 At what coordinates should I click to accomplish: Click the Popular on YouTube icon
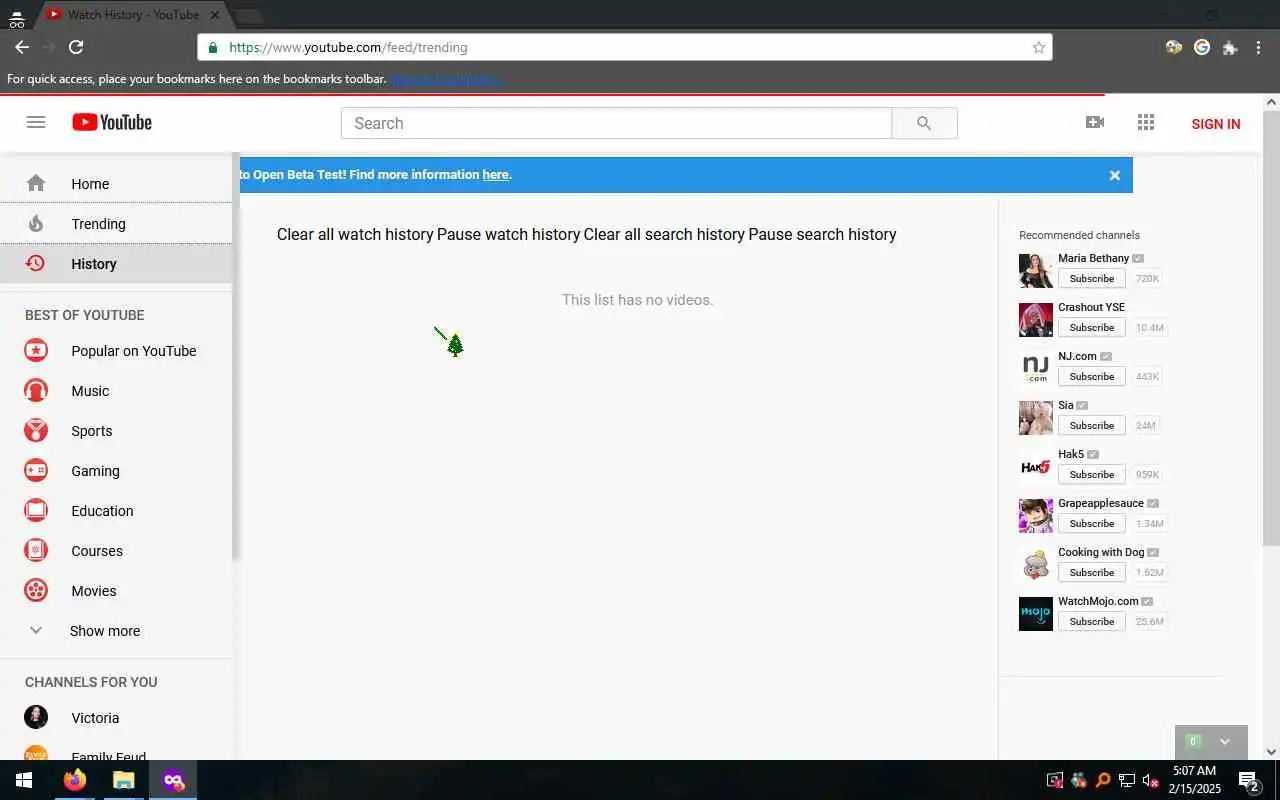tap(36, 351)
